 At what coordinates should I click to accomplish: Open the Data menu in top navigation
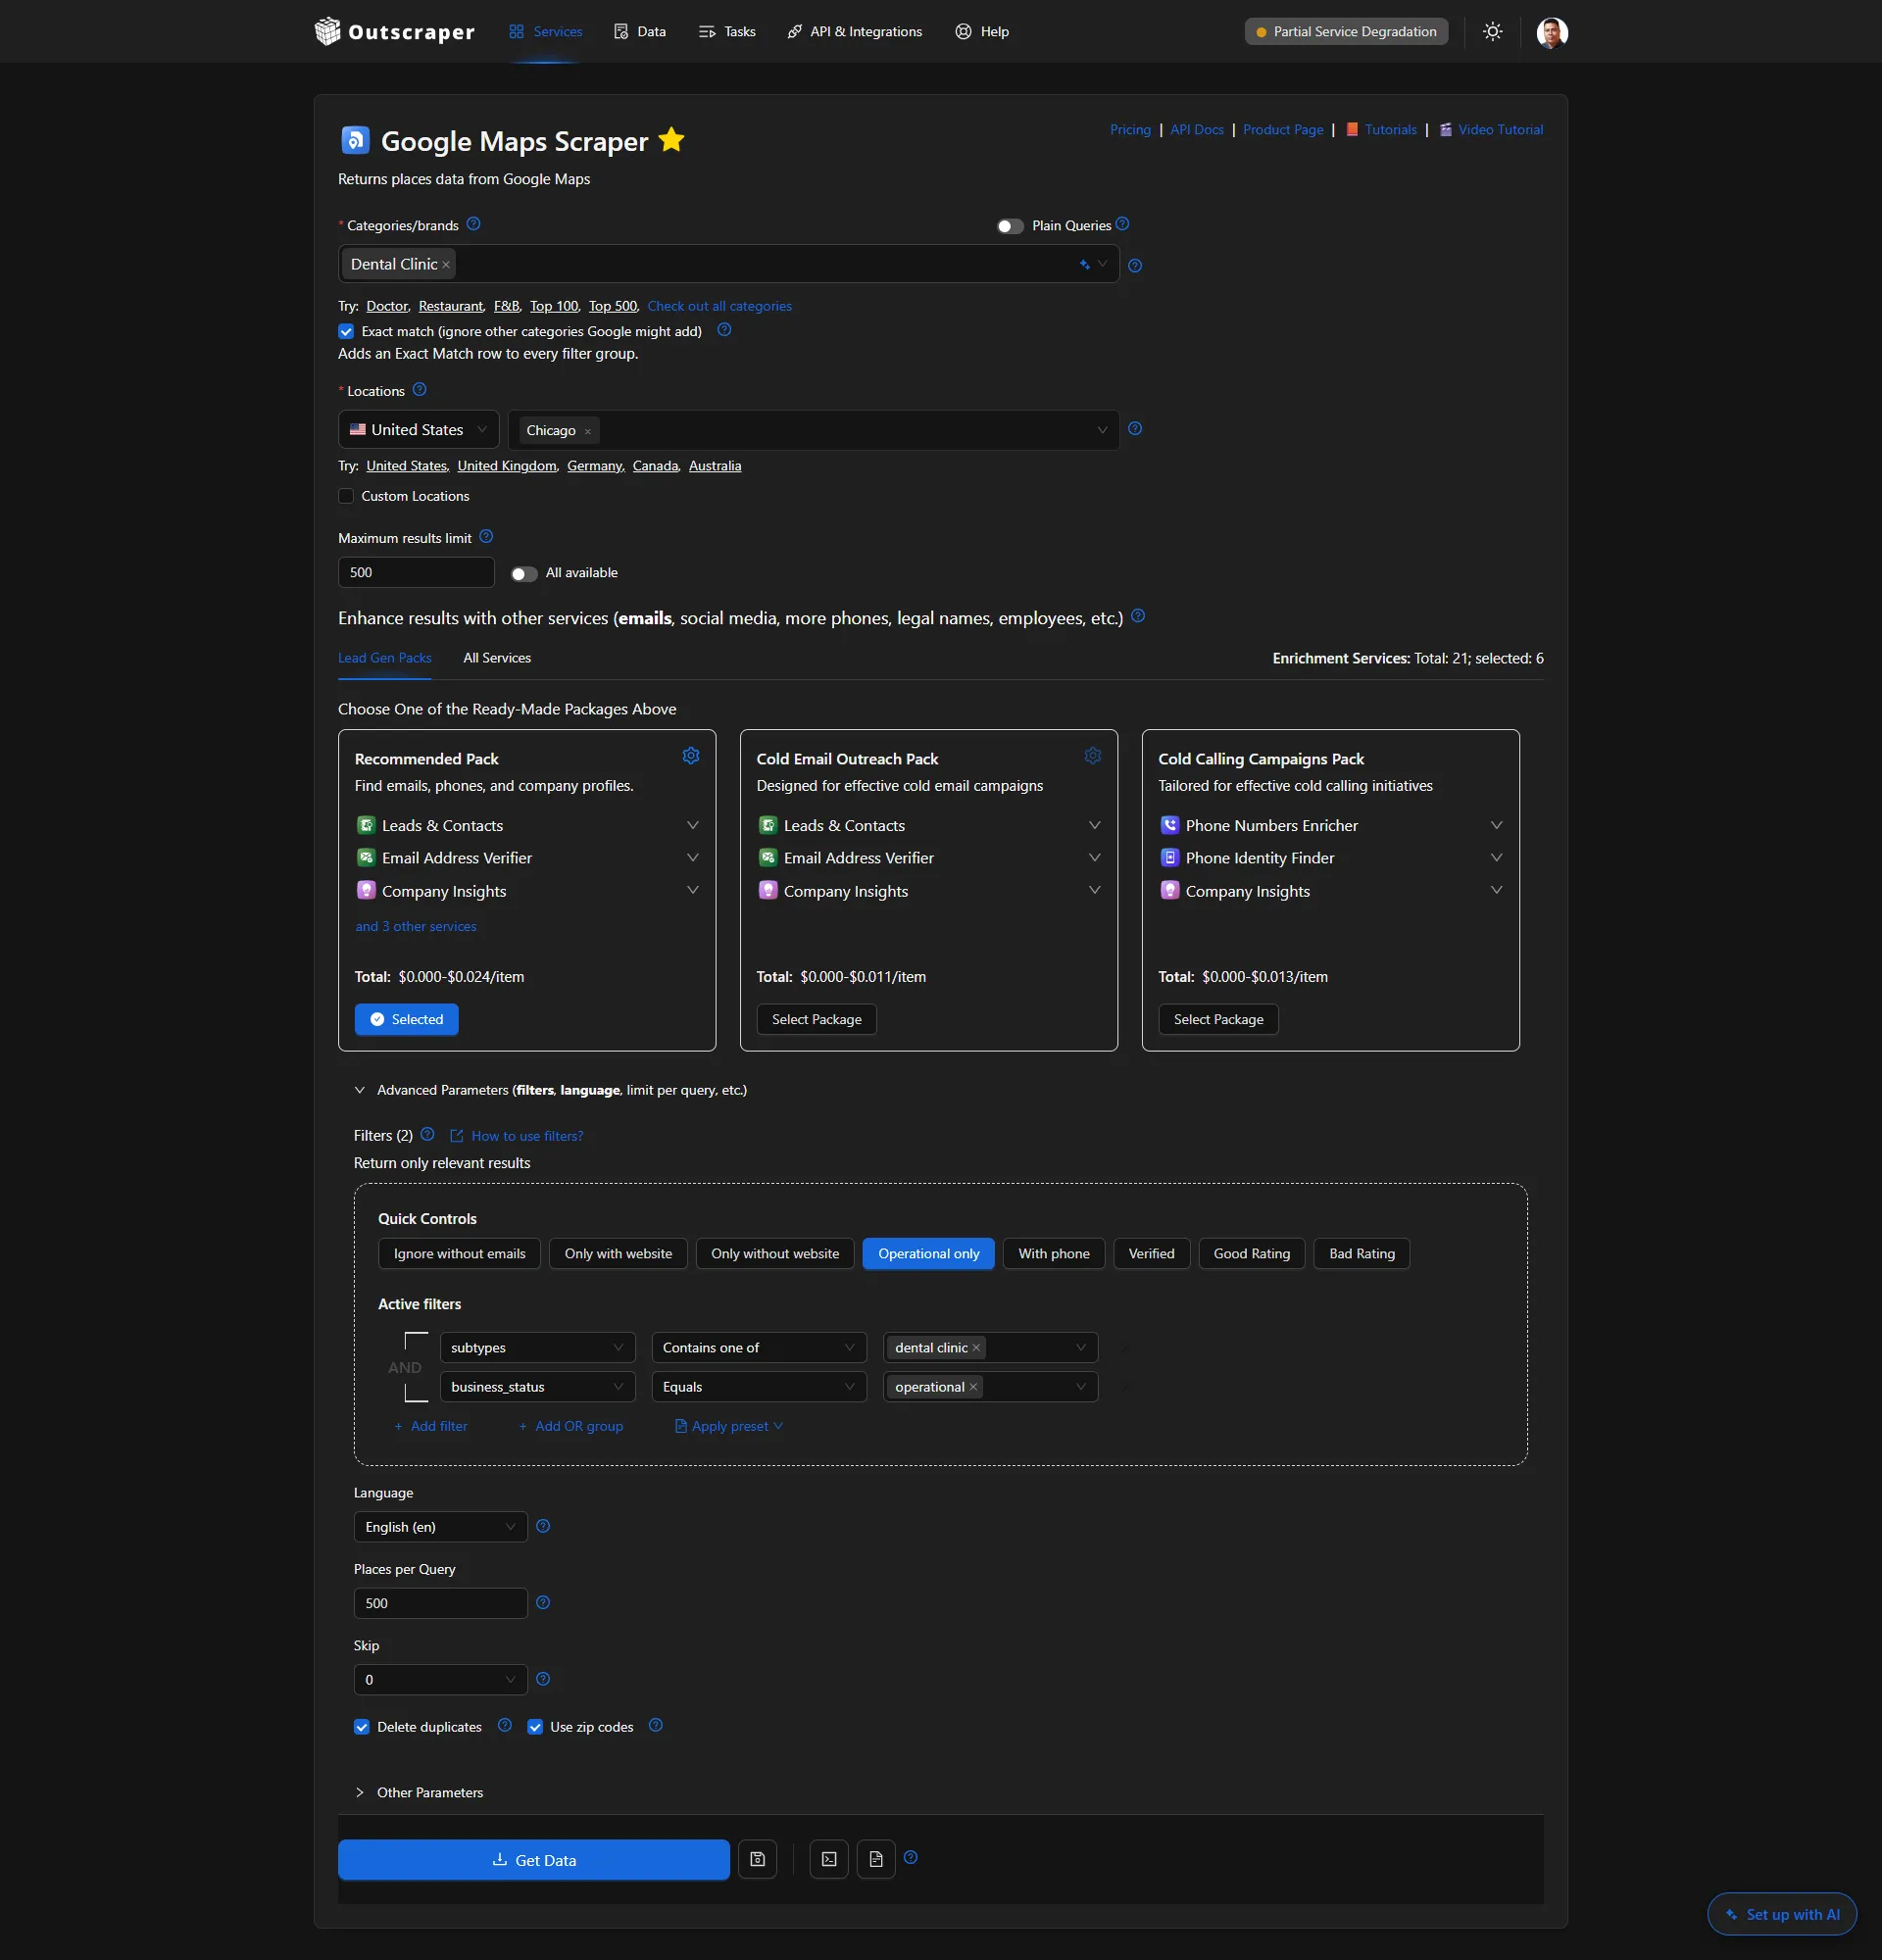[640, 32]
